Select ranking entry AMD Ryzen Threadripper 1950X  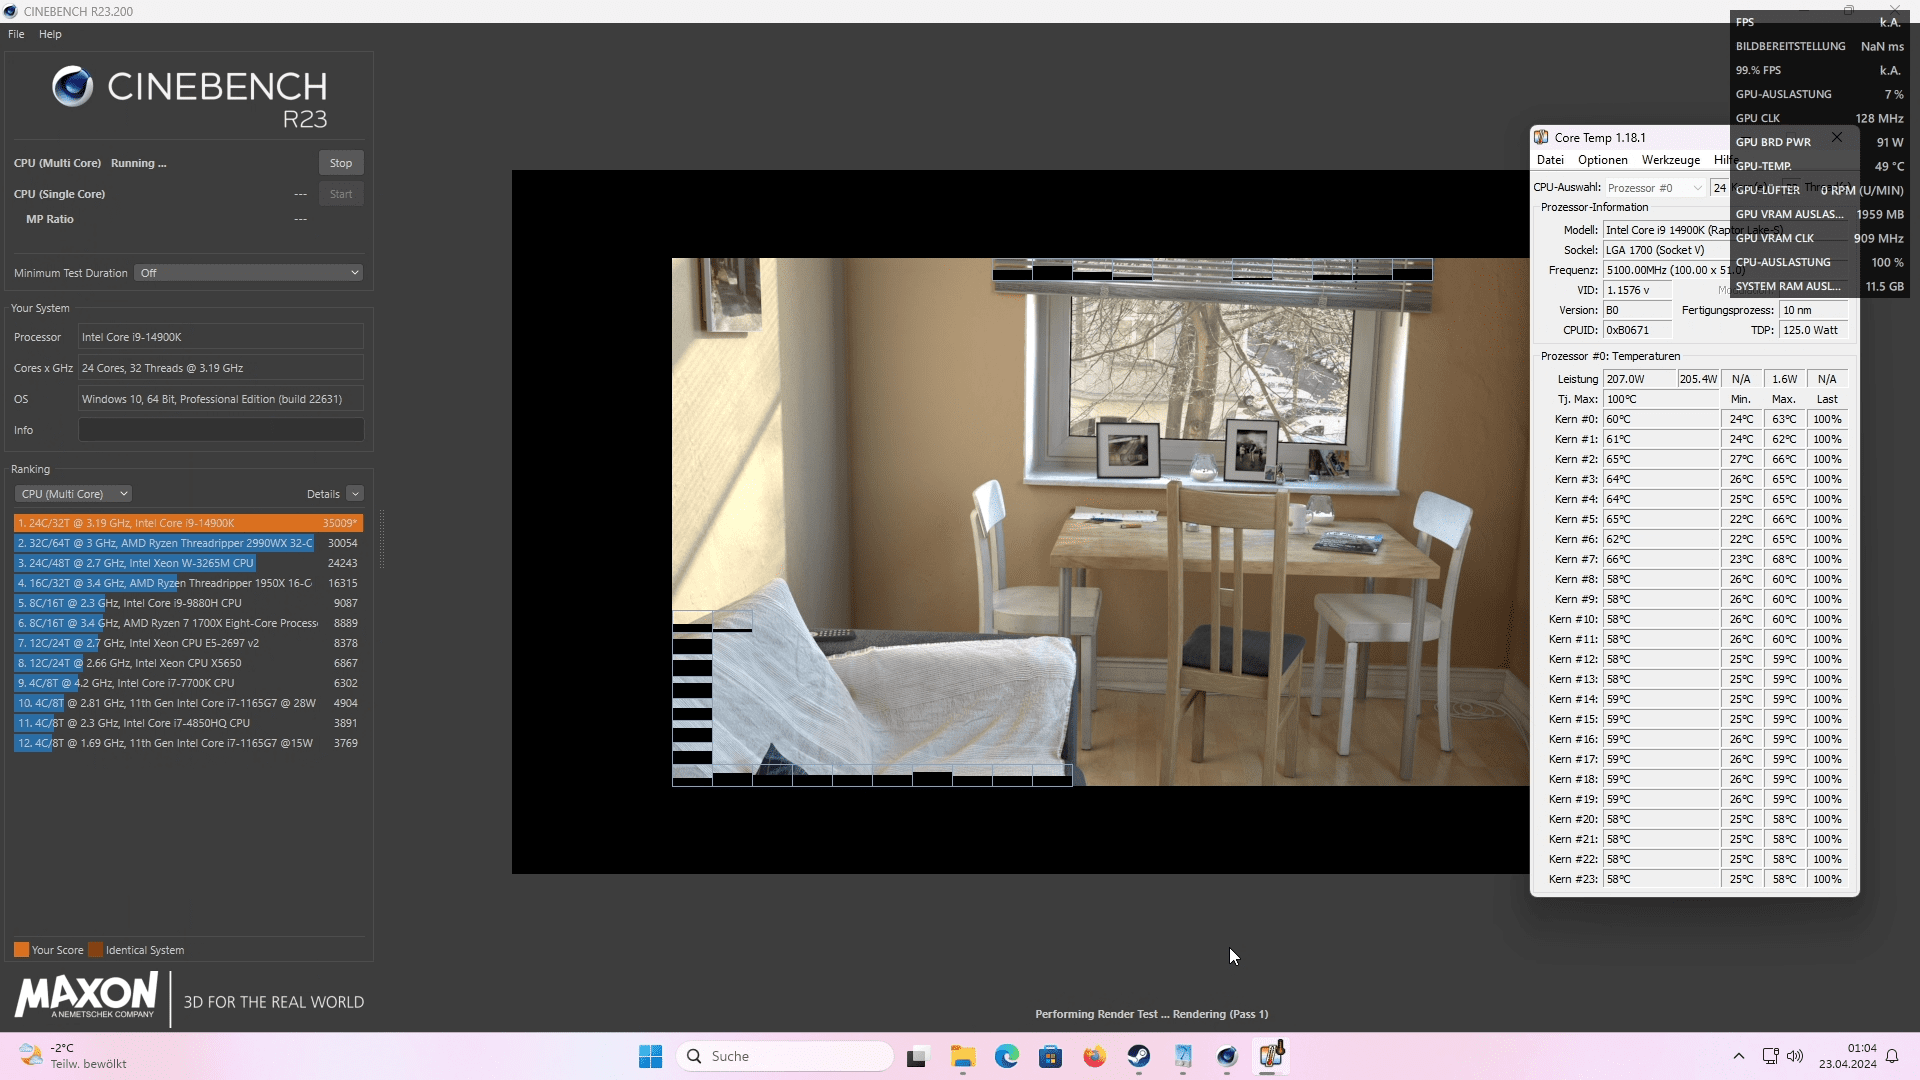coord(188,583)
